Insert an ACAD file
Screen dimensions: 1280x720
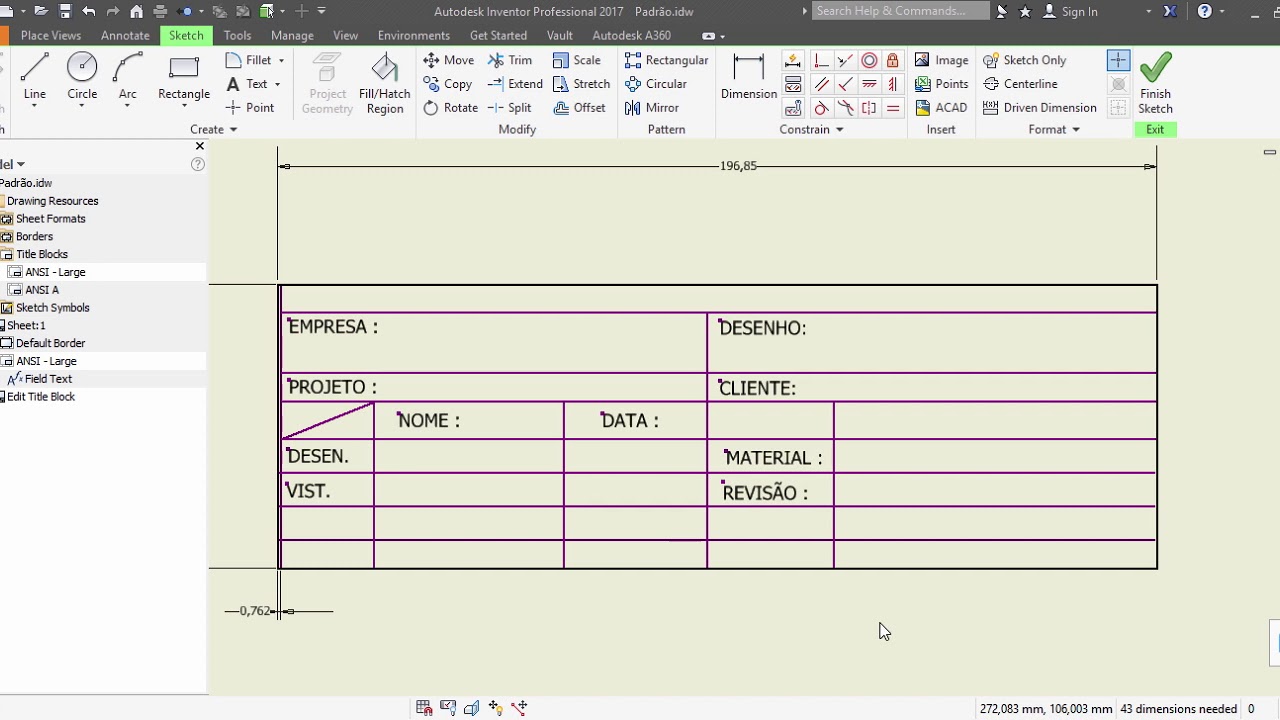[941, 108]
